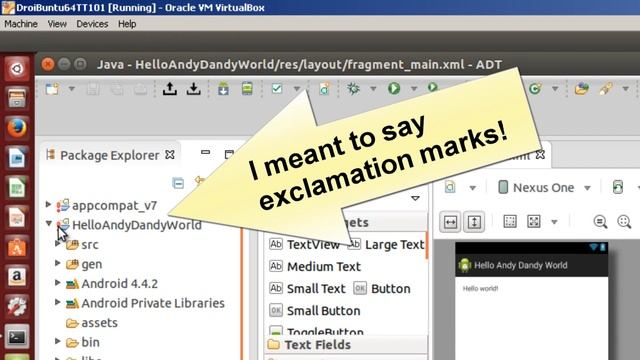The height and width of the screenshot is (360, 640).
Task: Click the New wizard toolbar icon
Action: coord(53,89)
